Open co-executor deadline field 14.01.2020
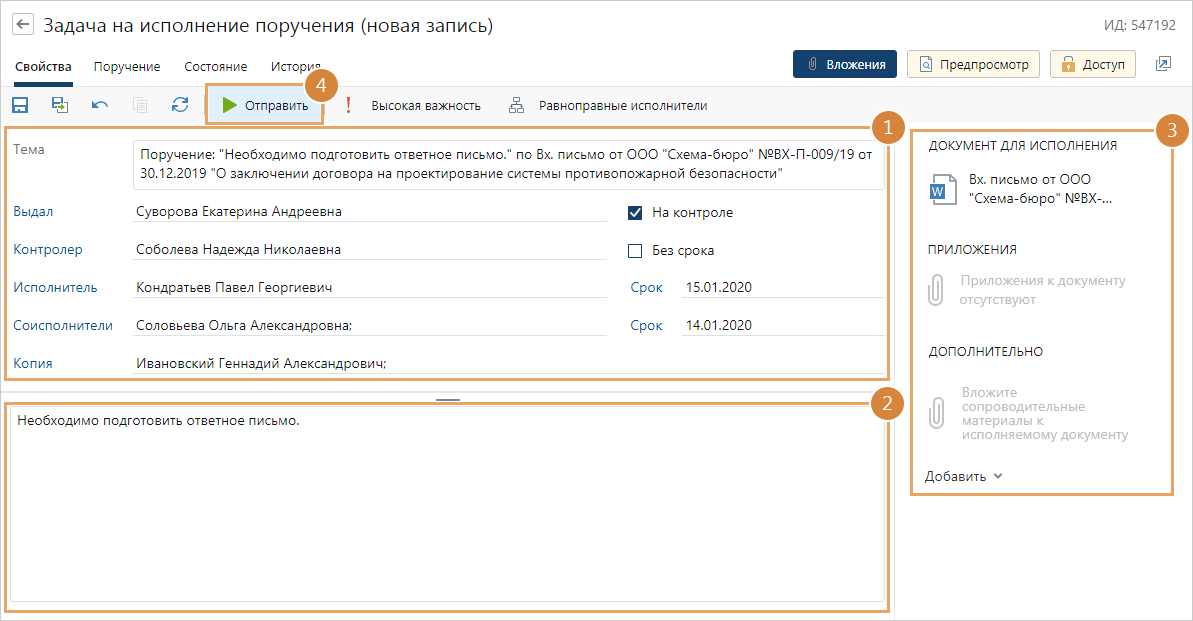 click(780, 325)
